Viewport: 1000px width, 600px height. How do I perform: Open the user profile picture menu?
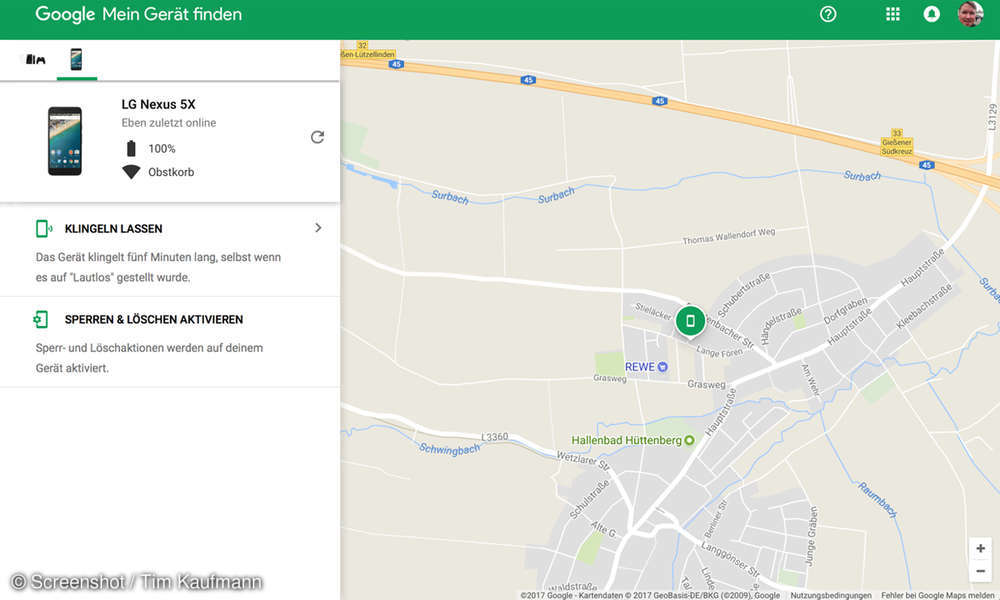pyautogui.click(x=971, y=14)
